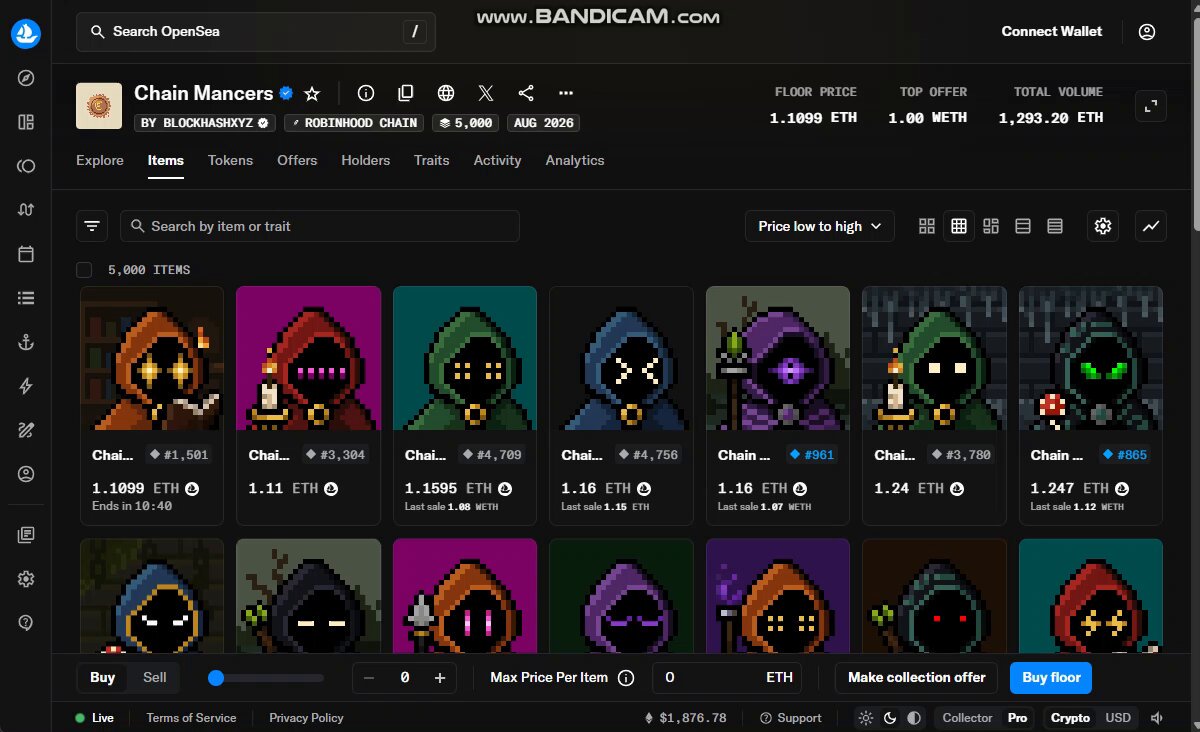The image size is (1200, 732).
Task: Select the compact table view icon
Action: 1055,226
